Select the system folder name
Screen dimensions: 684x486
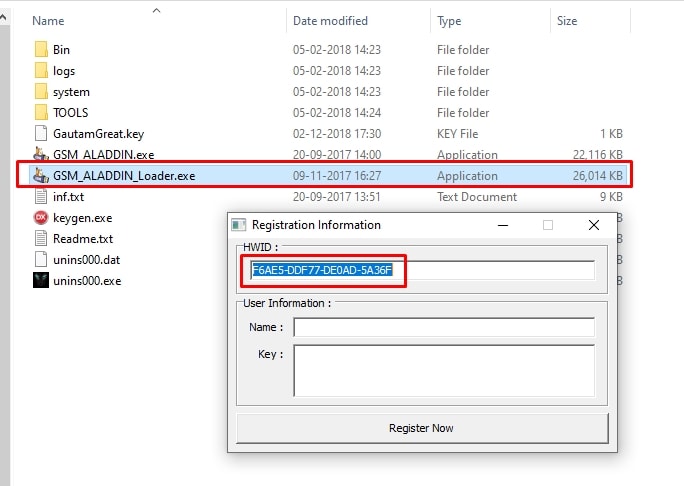coord(72,92)
